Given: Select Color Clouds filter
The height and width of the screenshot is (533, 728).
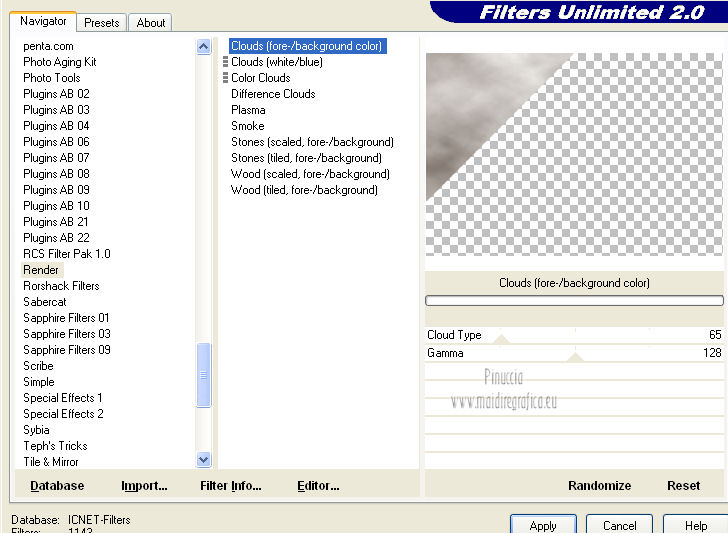Looking at the screenshot, I should (261, 78).
